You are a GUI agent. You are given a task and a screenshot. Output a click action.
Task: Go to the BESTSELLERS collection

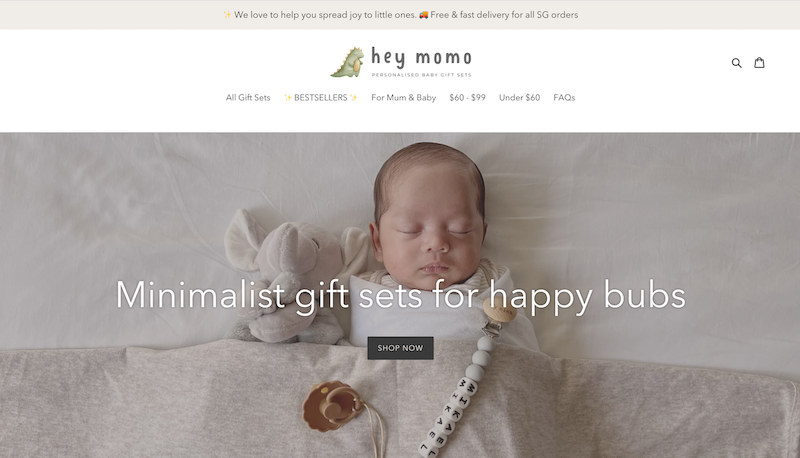(320, 97)
